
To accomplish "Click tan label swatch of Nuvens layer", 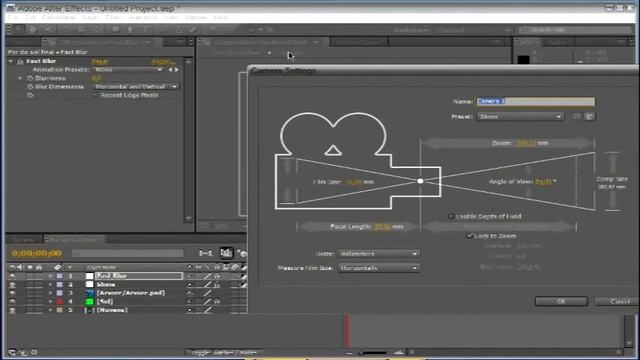I will click(x=60, y=310).
